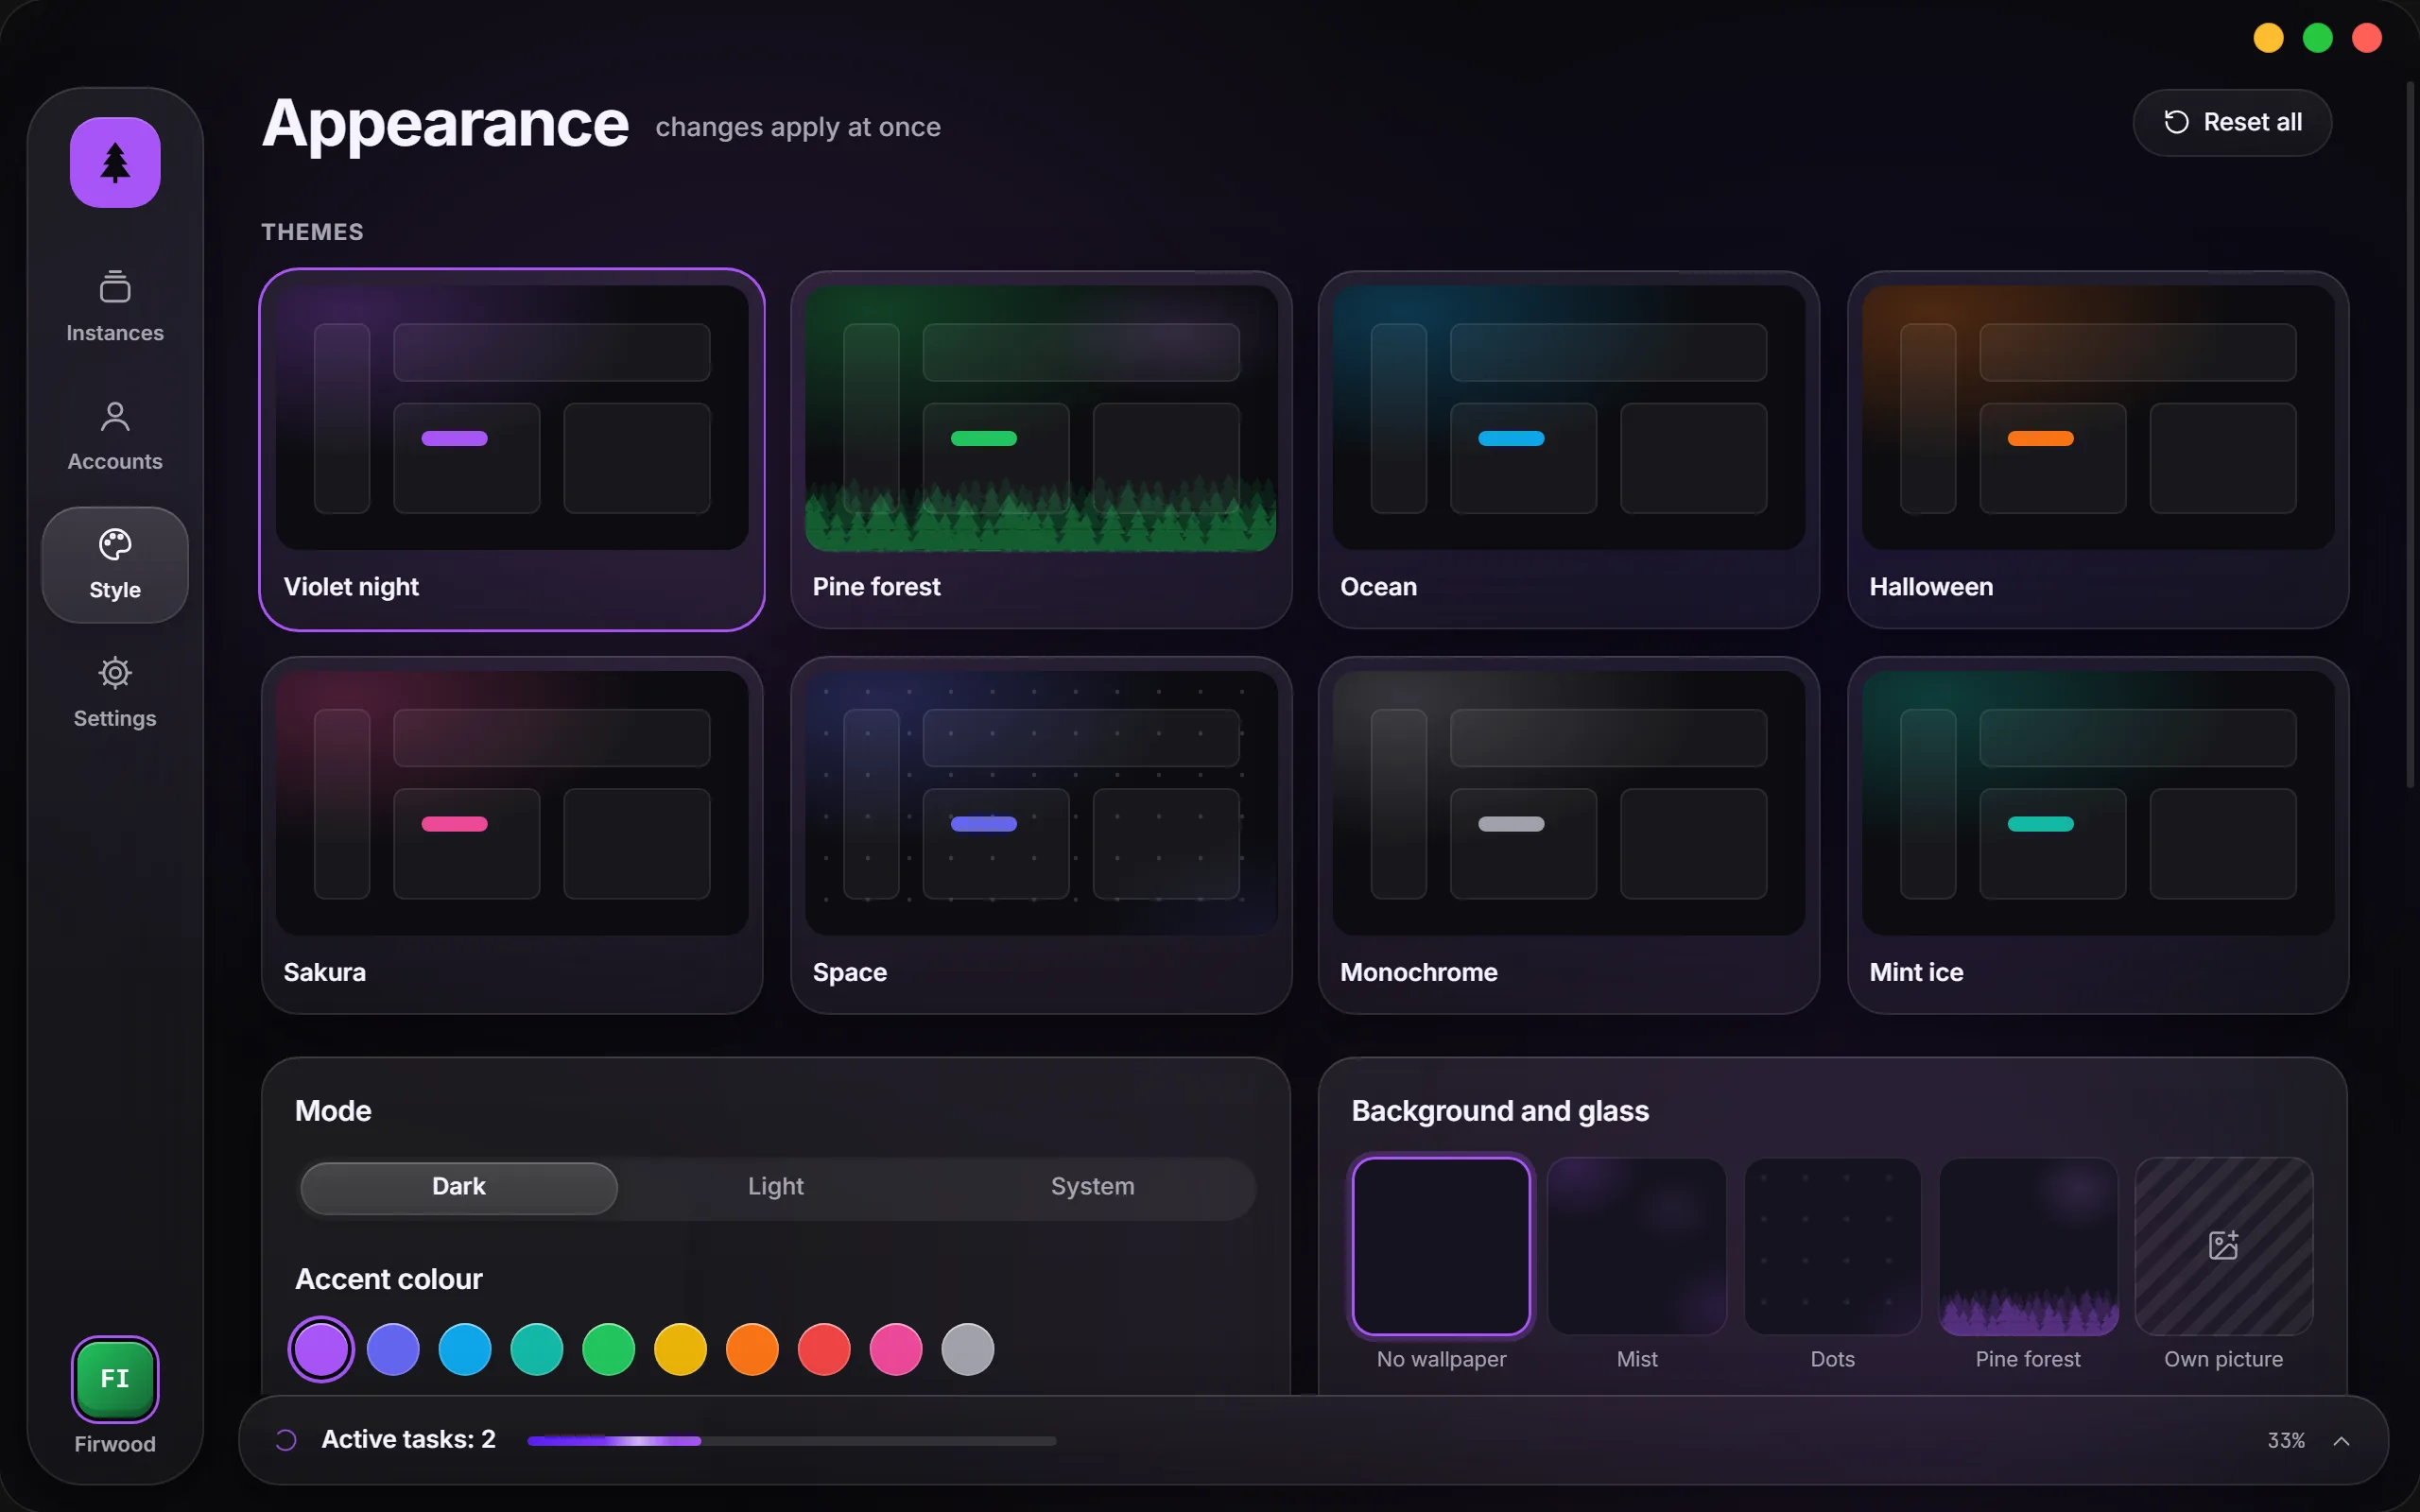This screenshot has width=2420, height=1512.
Task: Select the Style palette sidebar item
Action: (115, 565)
